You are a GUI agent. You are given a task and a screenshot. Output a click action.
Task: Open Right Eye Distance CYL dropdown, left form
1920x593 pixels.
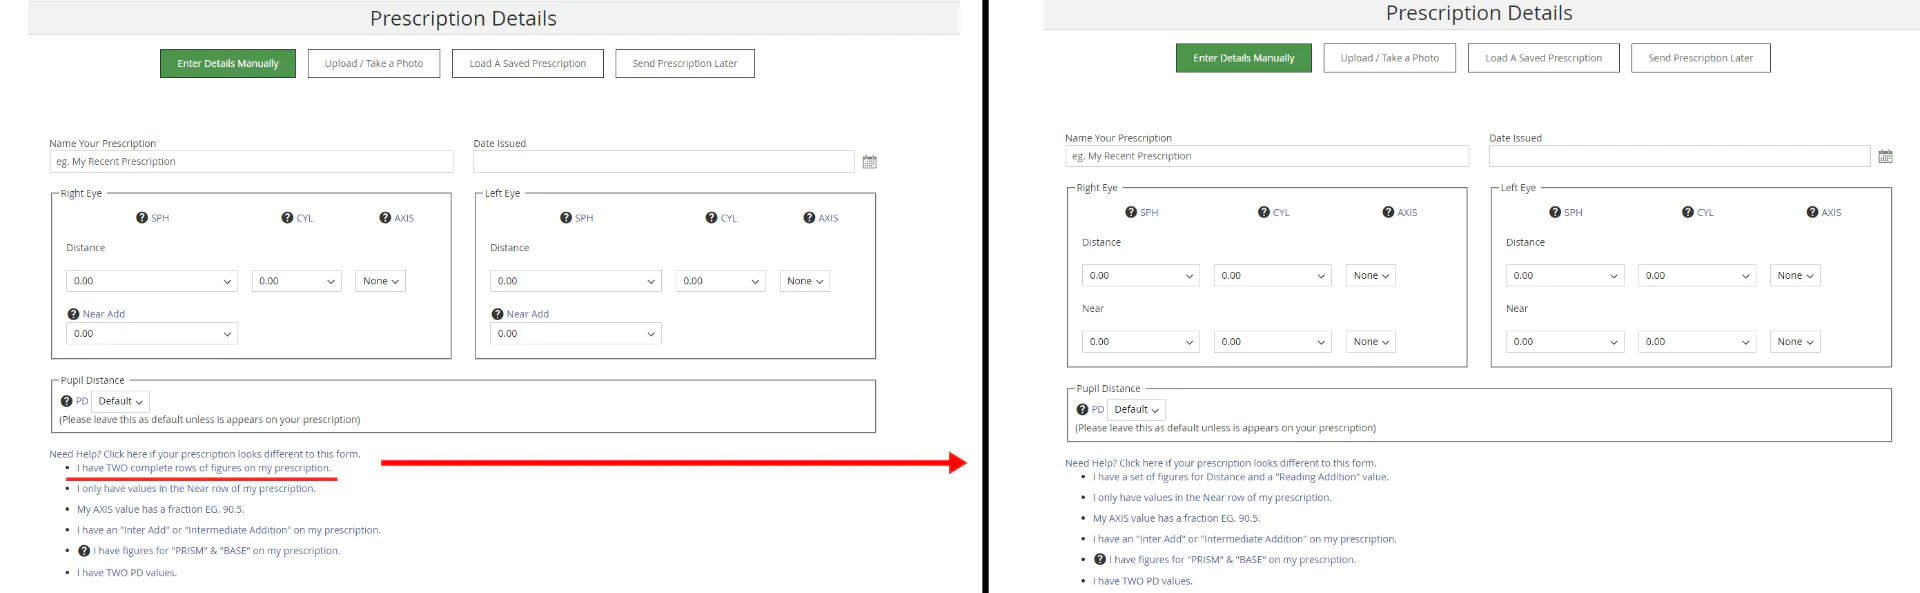point(297,281)
